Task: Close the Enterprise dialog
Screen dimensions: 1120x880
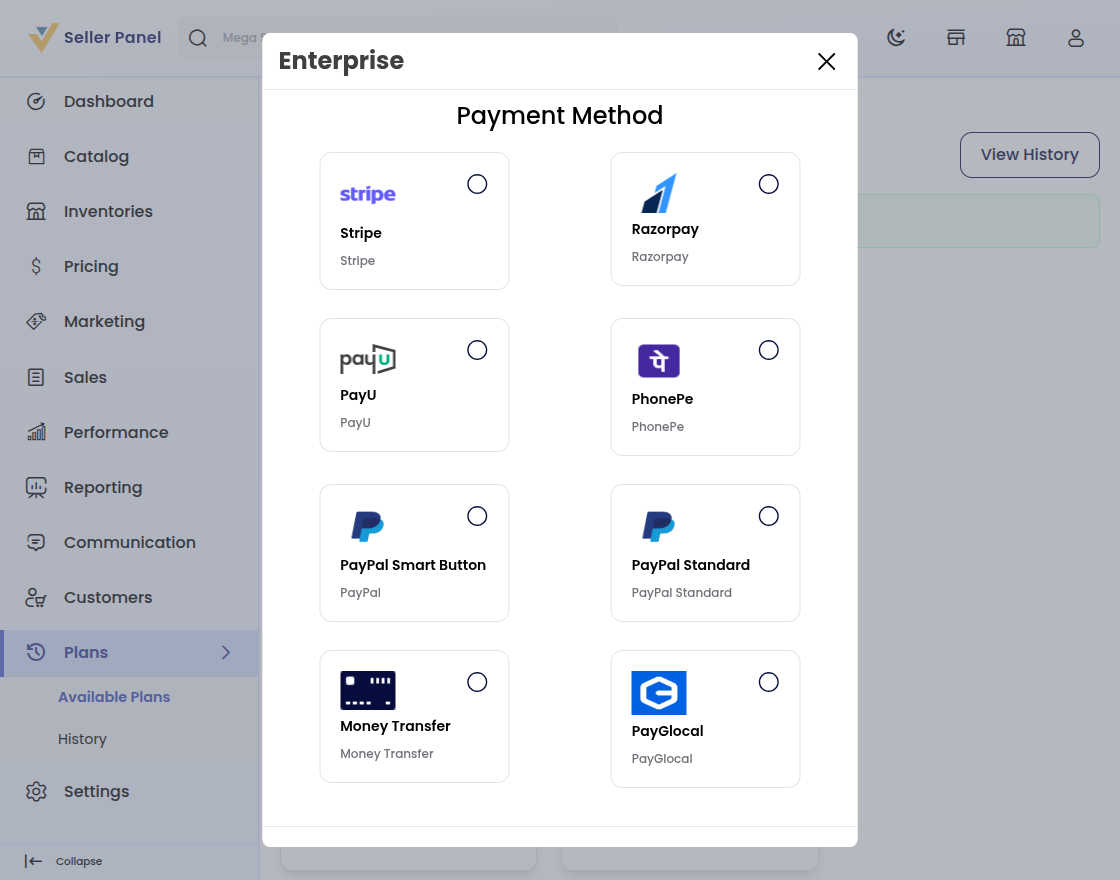Action: click(x=826, y=61)
